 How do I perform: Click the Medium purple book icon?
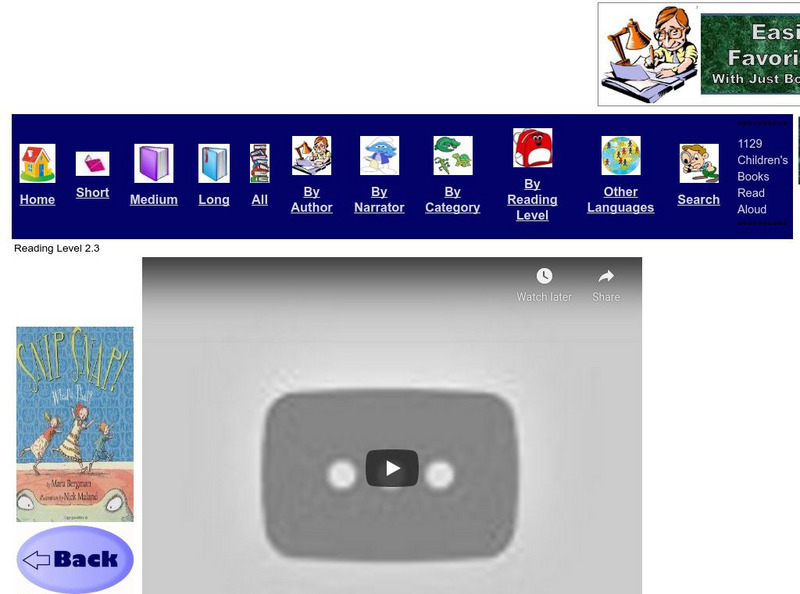(x=154, y=163)
